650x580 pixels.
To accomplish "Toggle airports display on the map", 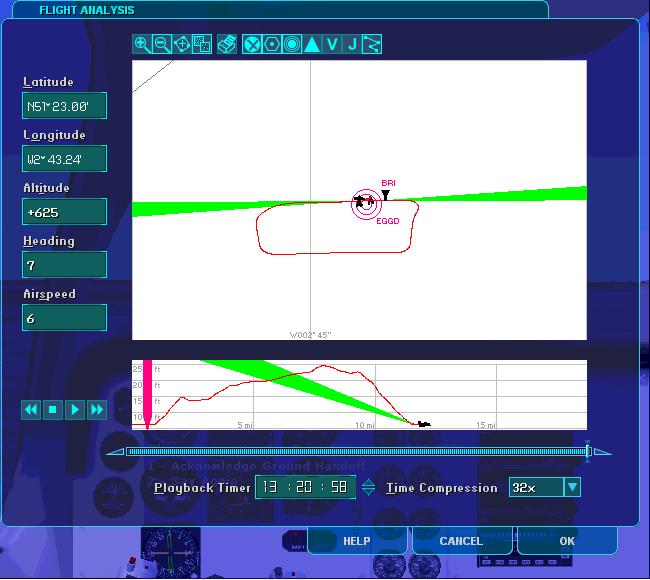I will (252, 44).
